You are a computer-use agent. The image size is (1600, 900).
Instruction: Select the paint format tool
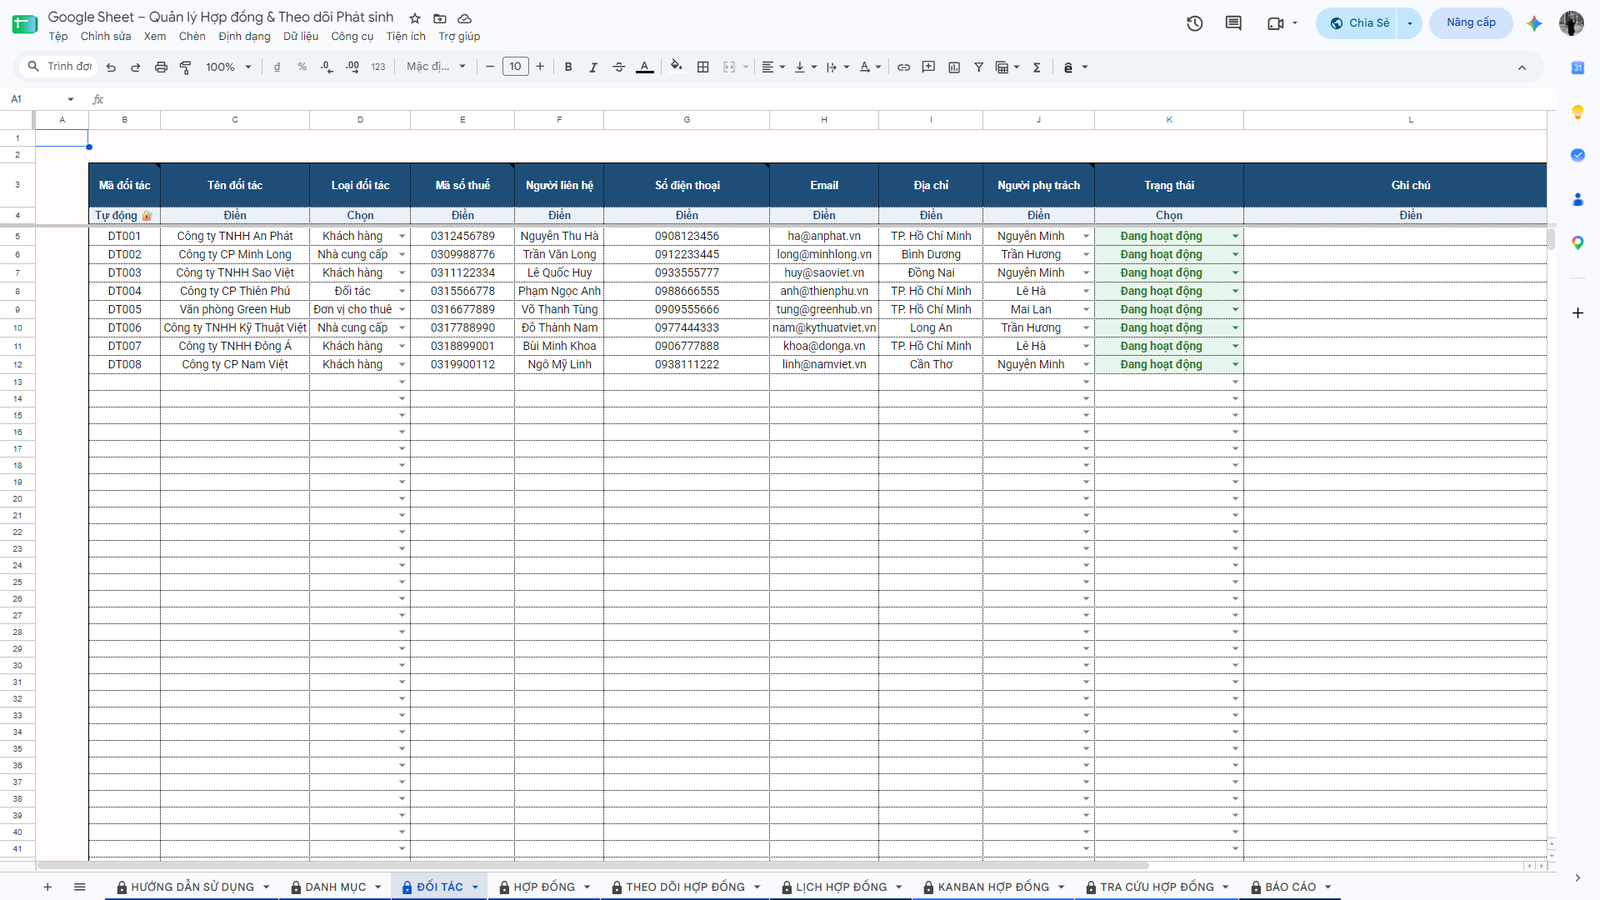(186, 67)
